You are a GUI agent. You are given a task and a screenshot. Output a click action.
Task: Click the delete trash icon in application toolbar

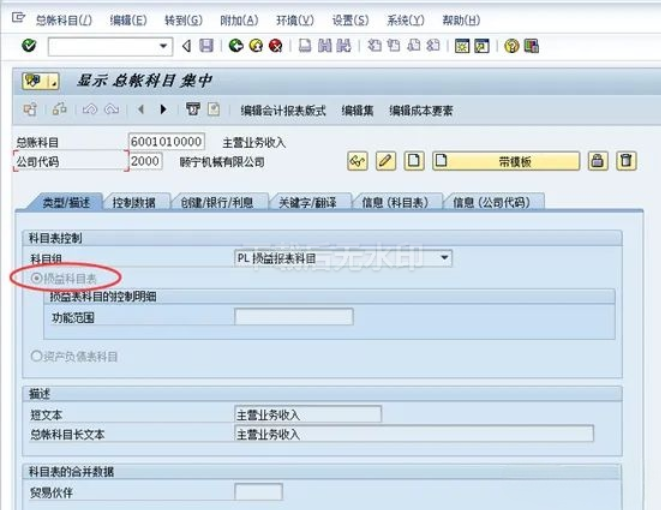193,110
